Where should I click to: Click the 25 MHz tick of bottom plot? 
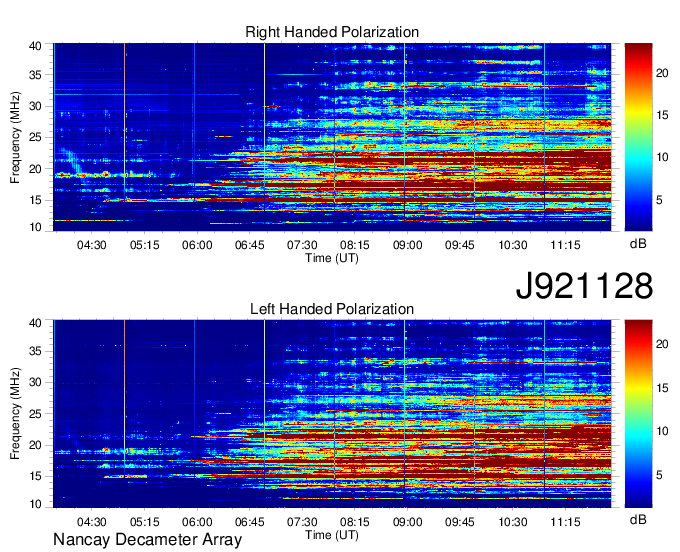35,414
